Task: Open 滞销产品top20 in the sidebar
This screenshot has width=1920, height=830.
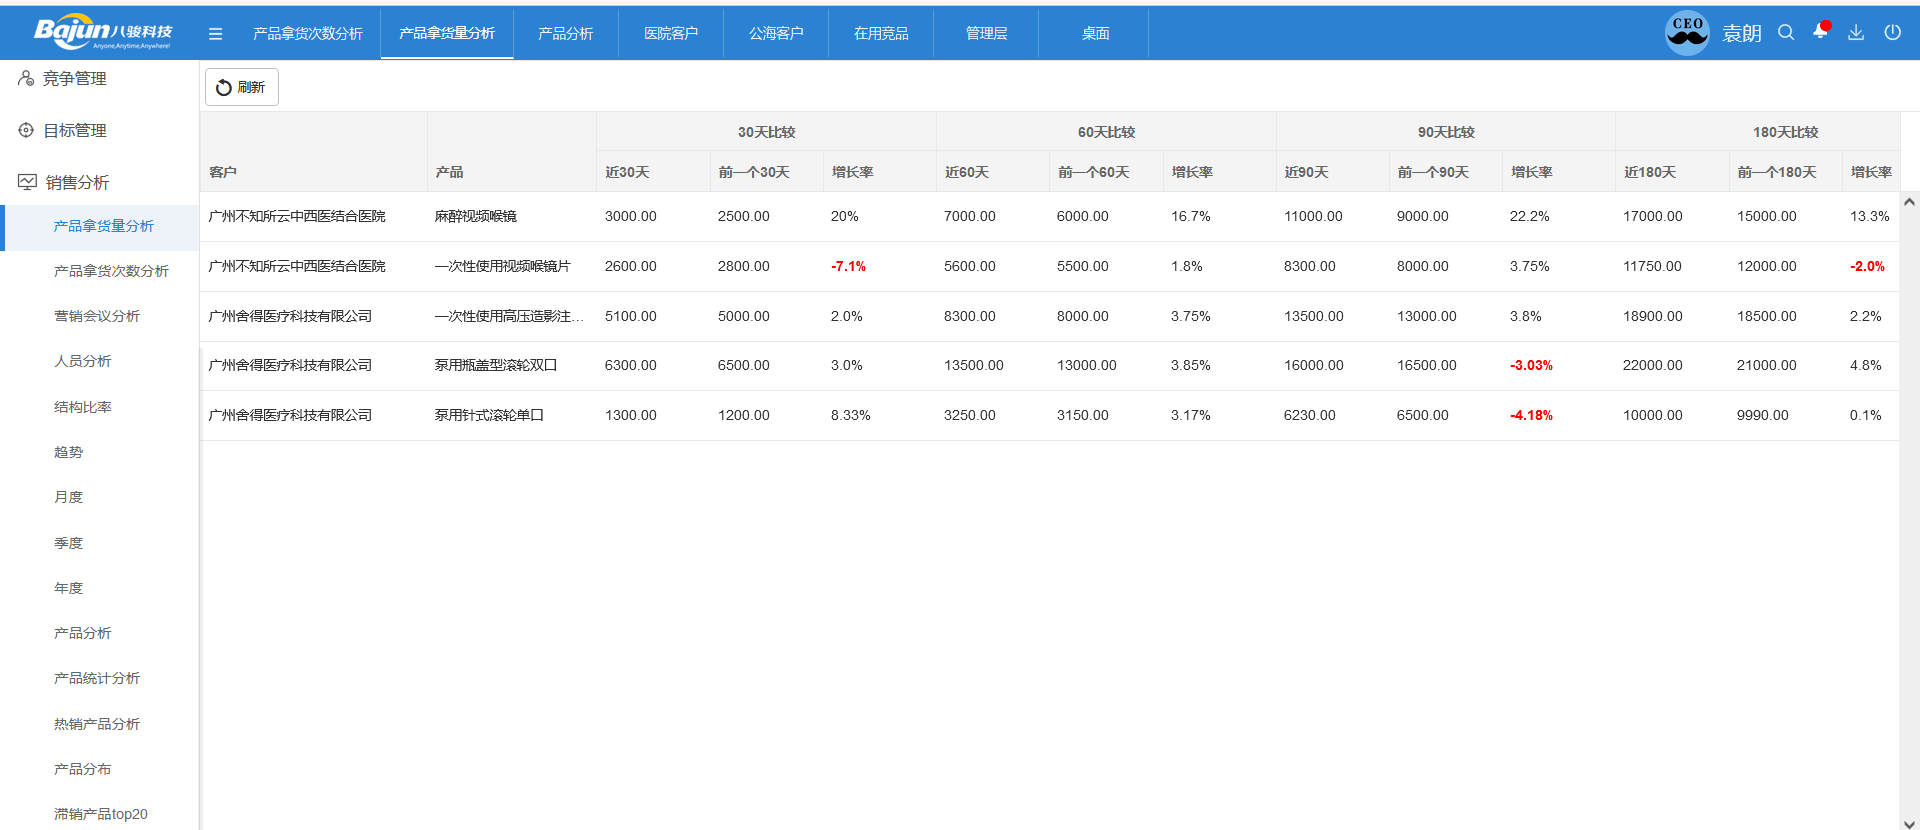Action: pyautogui.click(x=101, y=814)
